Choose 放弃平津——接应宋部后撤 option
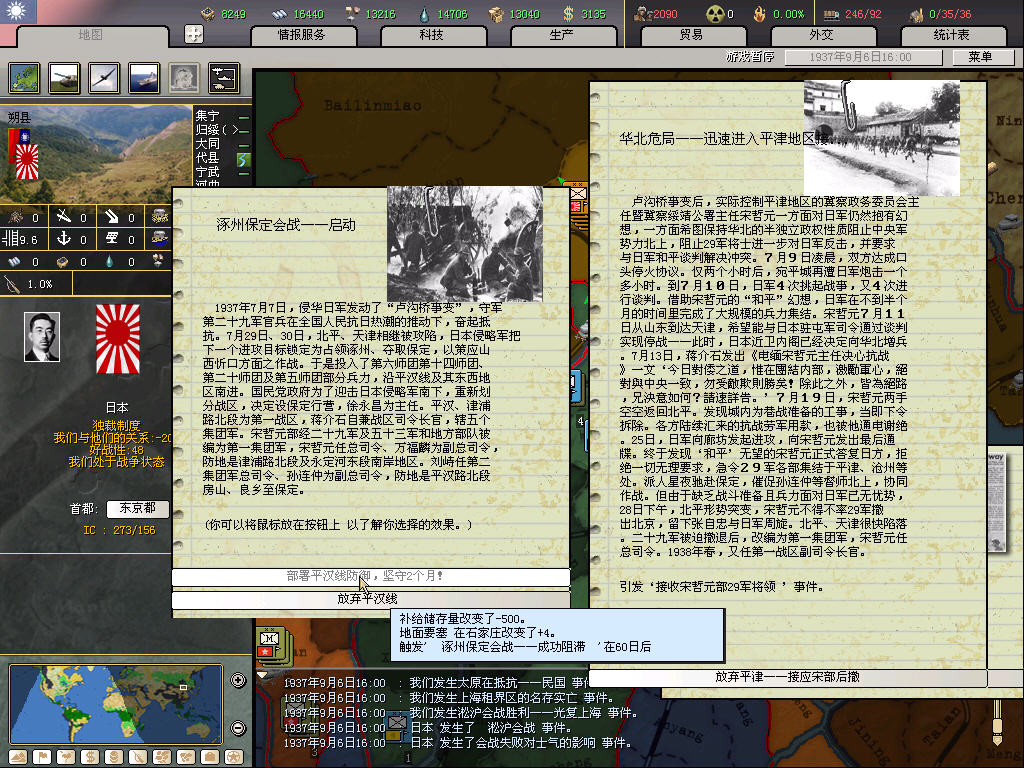Screen dimensions: 1024x768 tap(787, 677)
